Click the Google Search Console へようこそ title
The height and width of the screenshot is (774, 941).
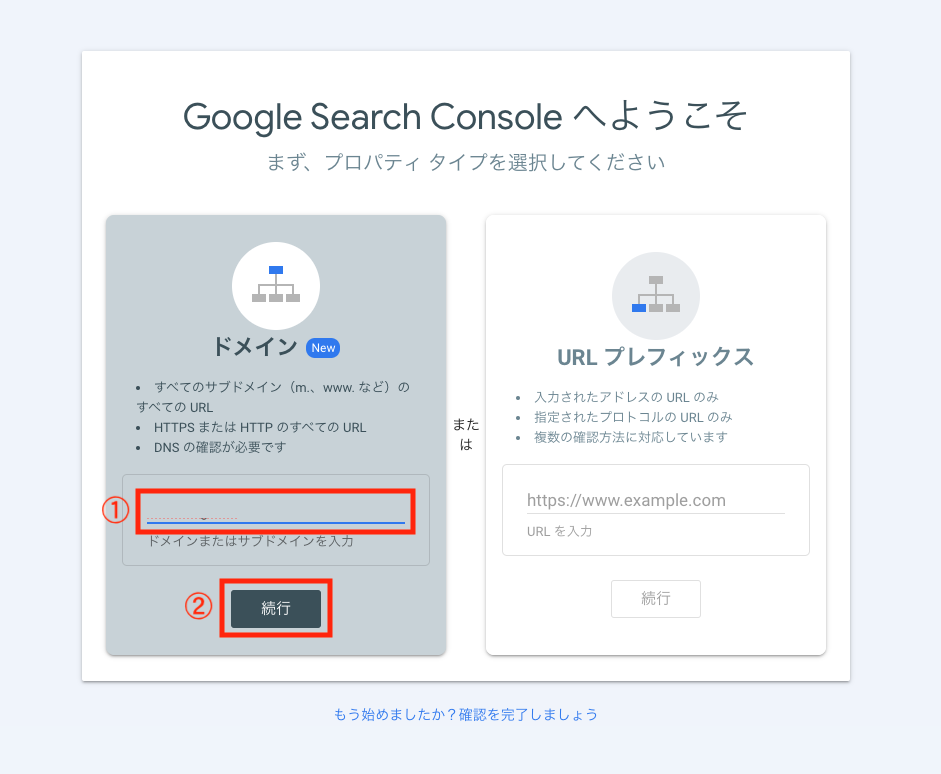tap(466, 116)
